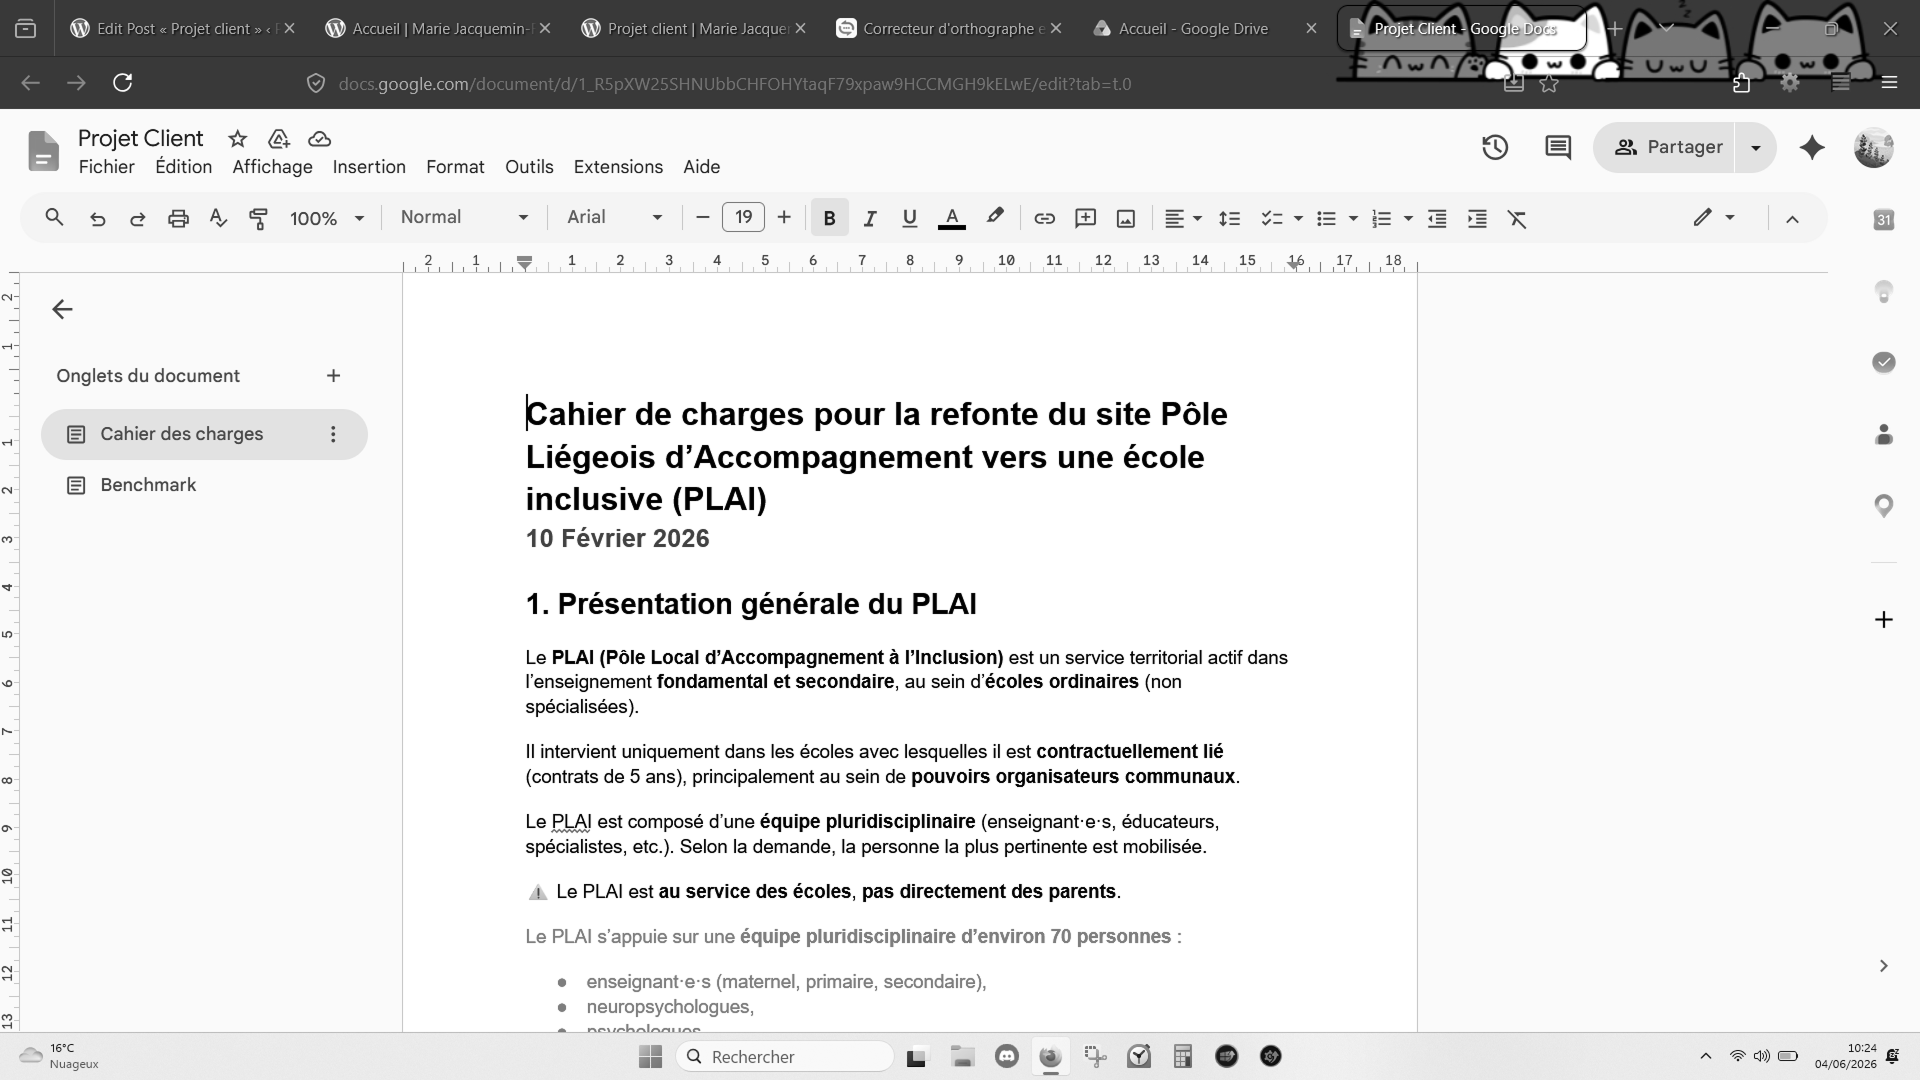
Task: Insert a bulleted list
Action: point(1326,218)
